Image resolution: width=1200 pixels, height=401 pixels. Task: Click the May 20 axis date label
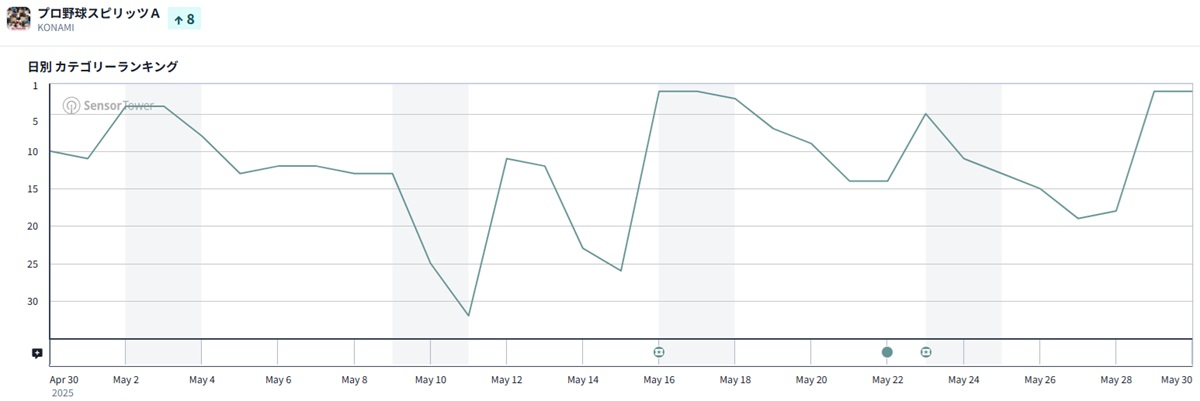pos(811,380)
